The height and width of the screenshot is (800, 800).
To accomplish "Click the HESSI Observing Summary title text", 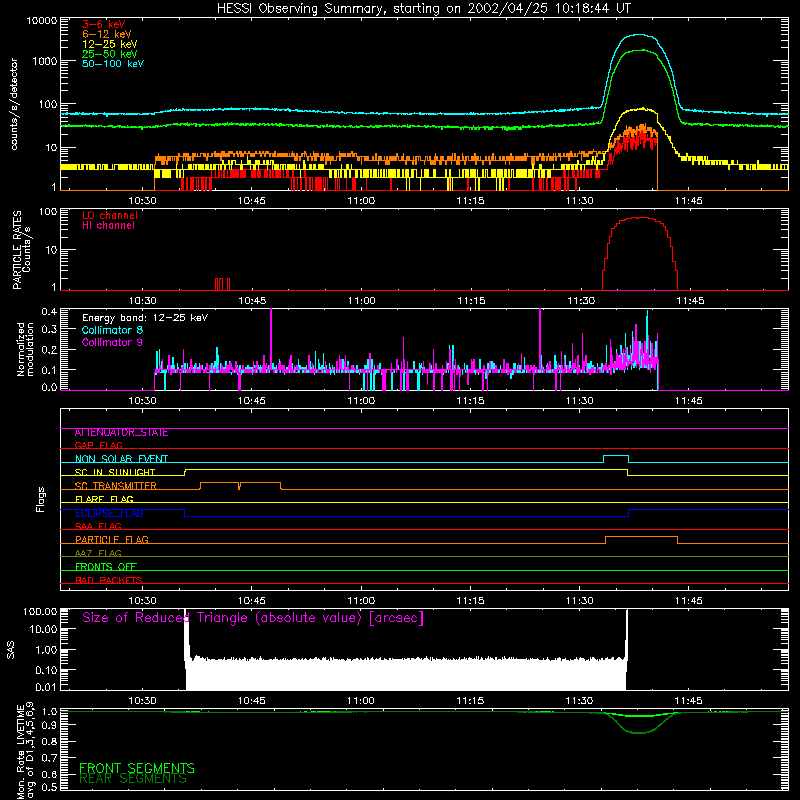I will tap(423, 9).
